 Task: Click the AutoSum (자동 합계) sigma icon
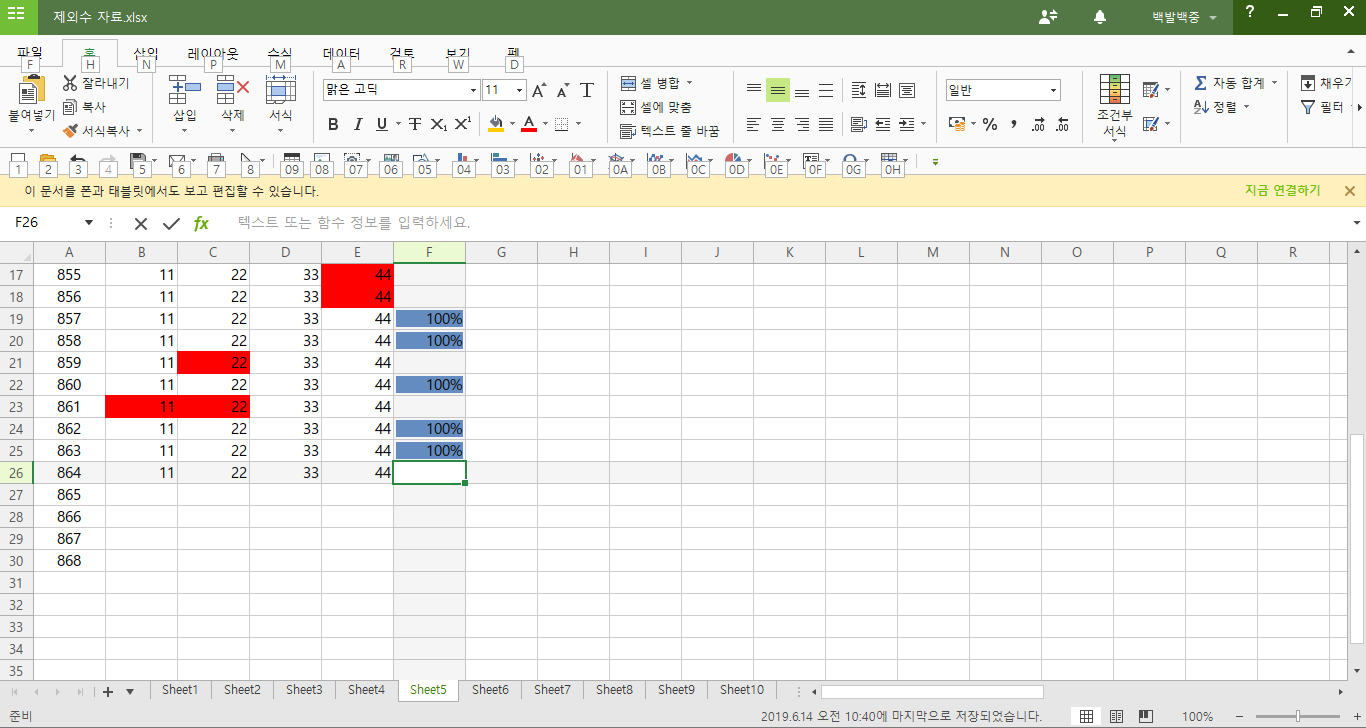click(x=1200, y=83)
